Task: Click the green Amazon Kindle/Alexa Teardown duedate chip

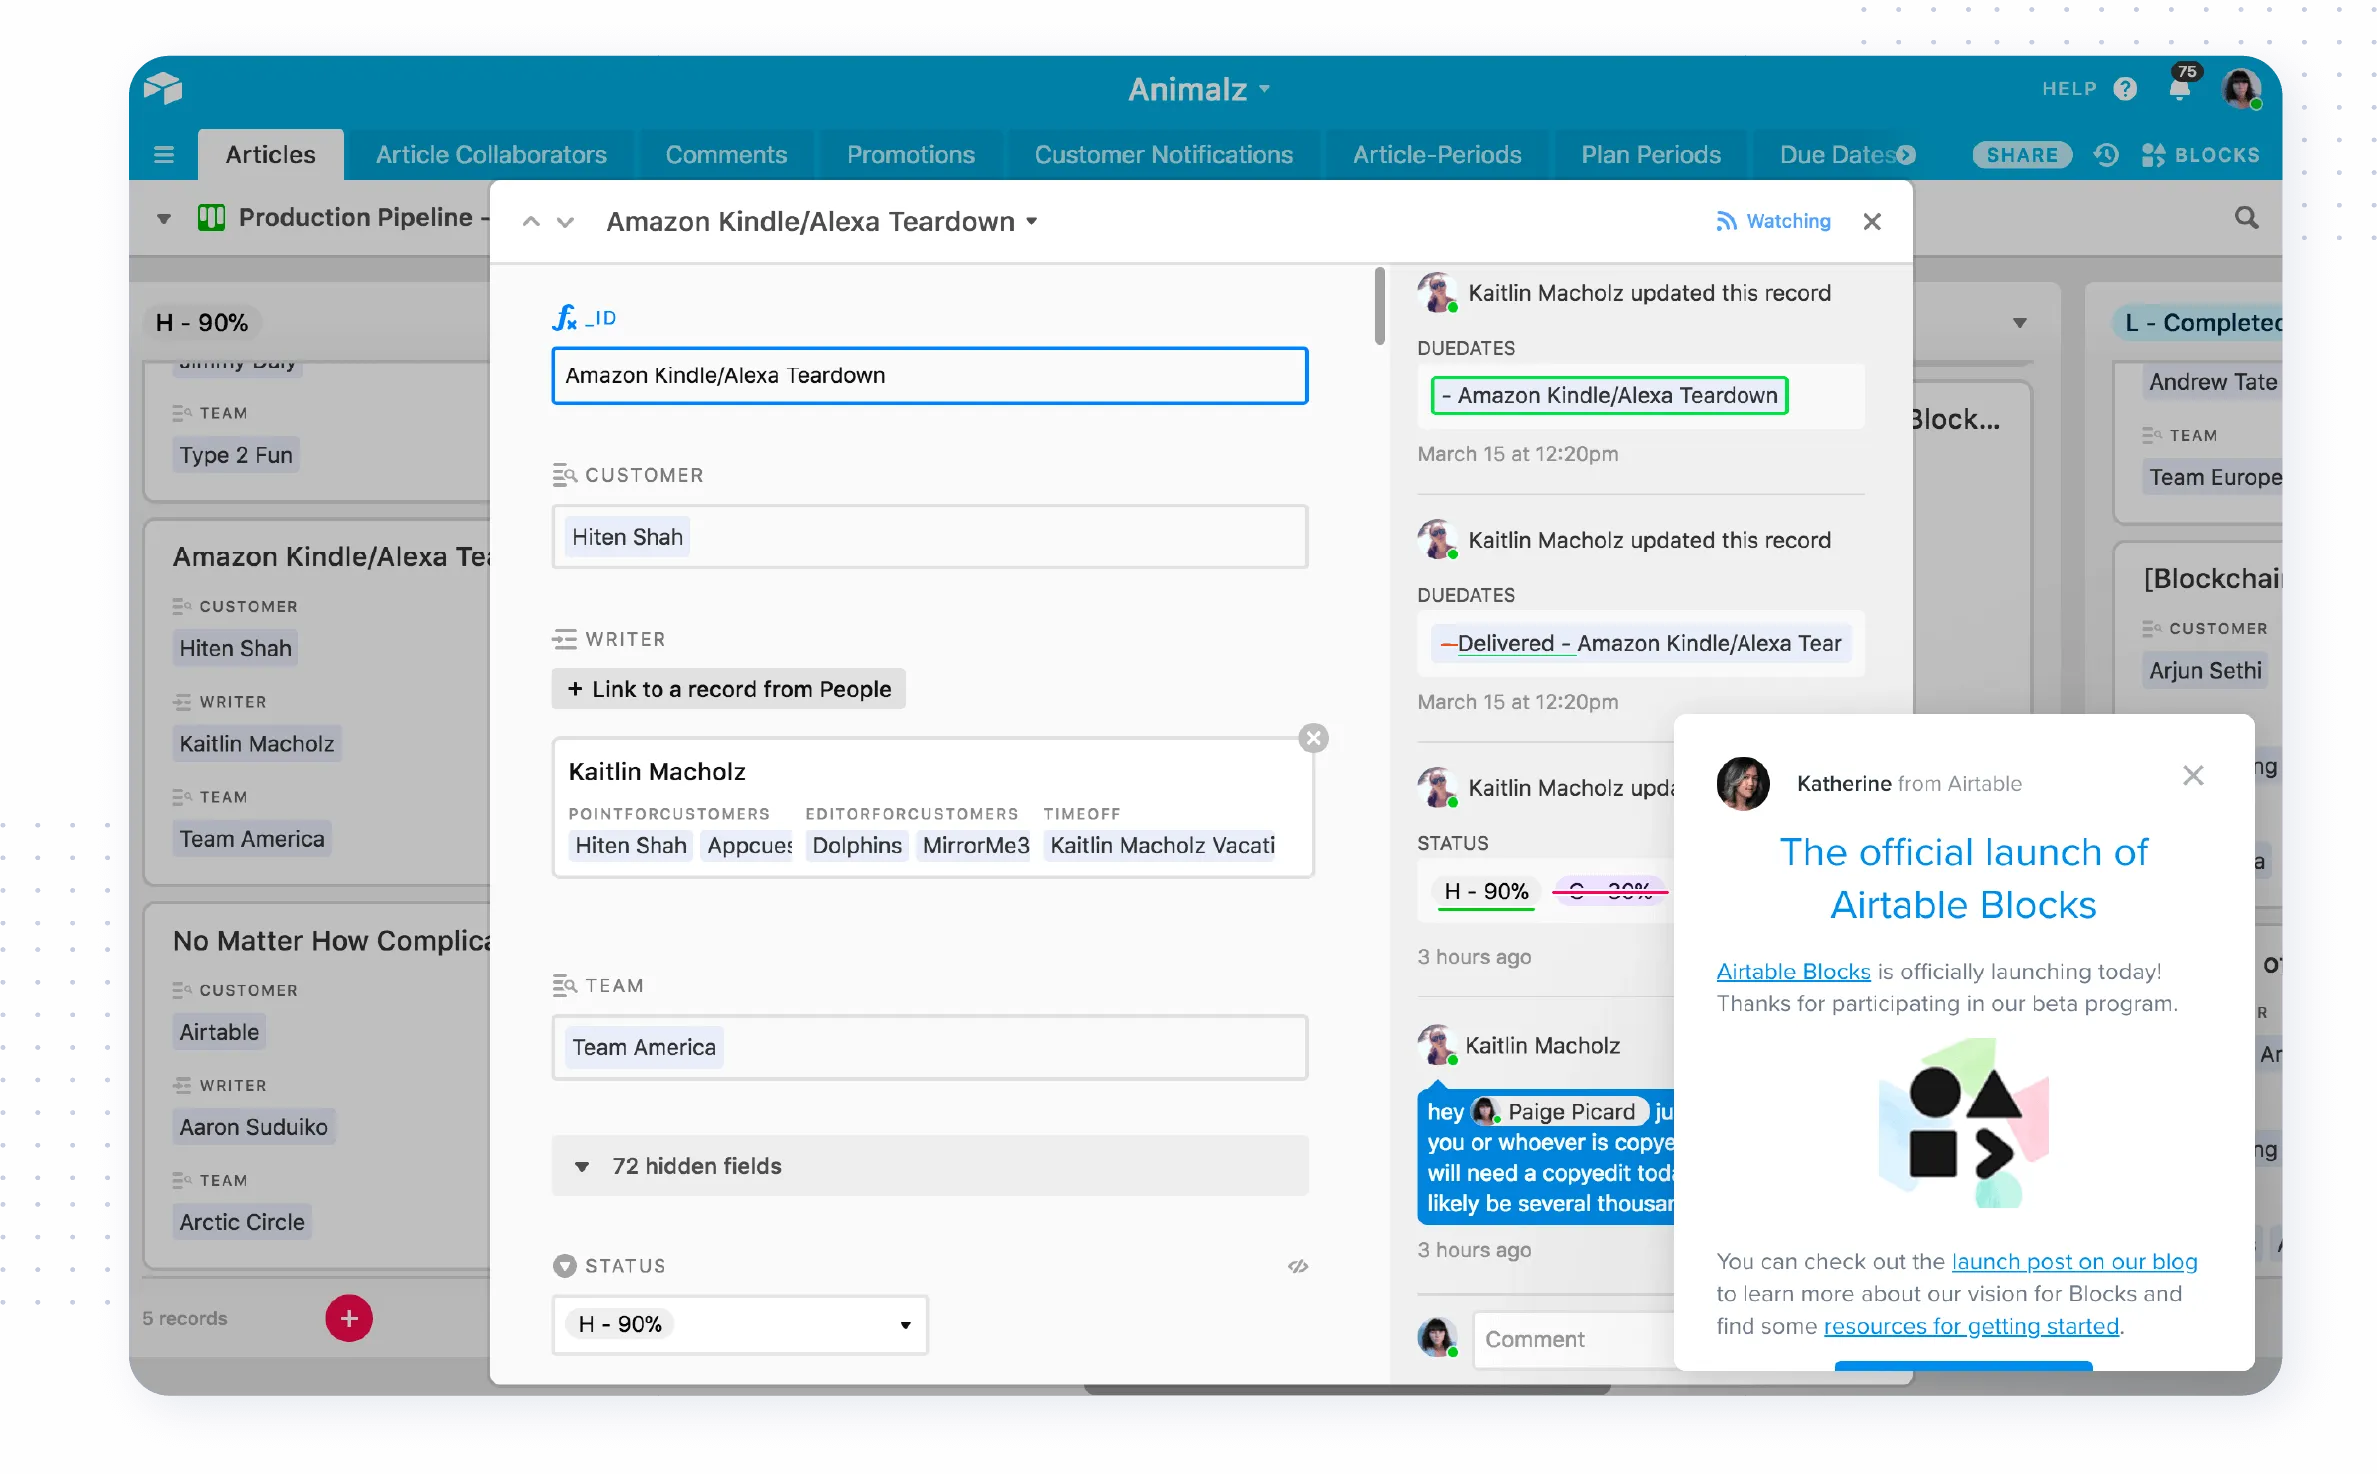Action: [1609, 396]
